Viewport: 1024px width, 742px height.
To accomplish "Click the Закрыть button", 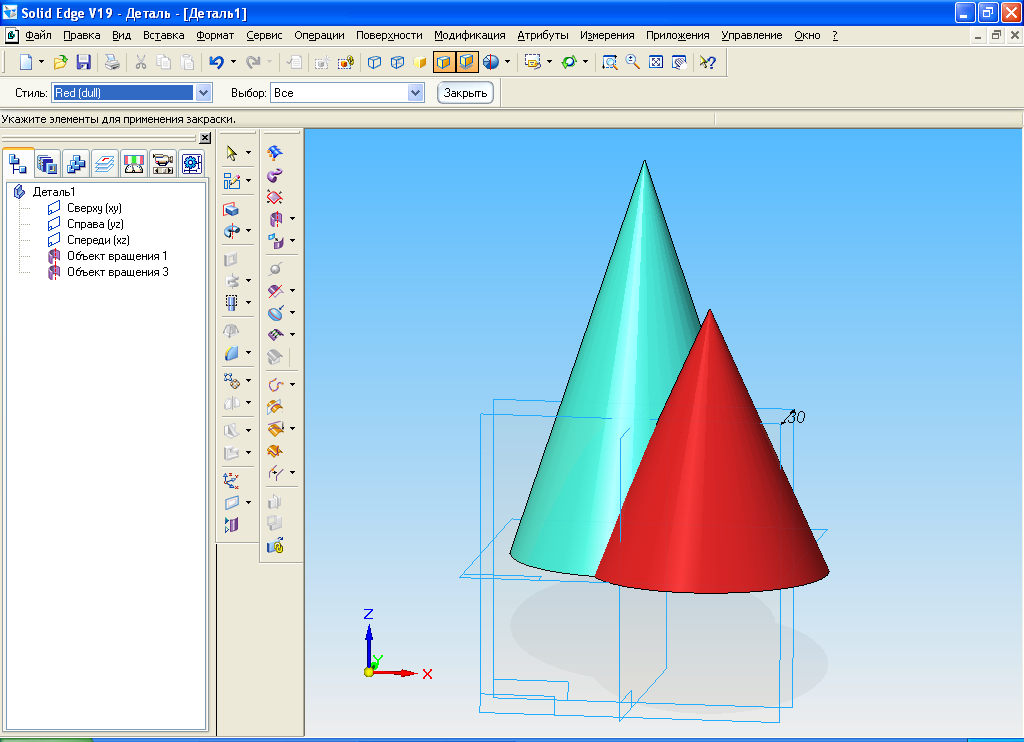I will coord(465,93).
